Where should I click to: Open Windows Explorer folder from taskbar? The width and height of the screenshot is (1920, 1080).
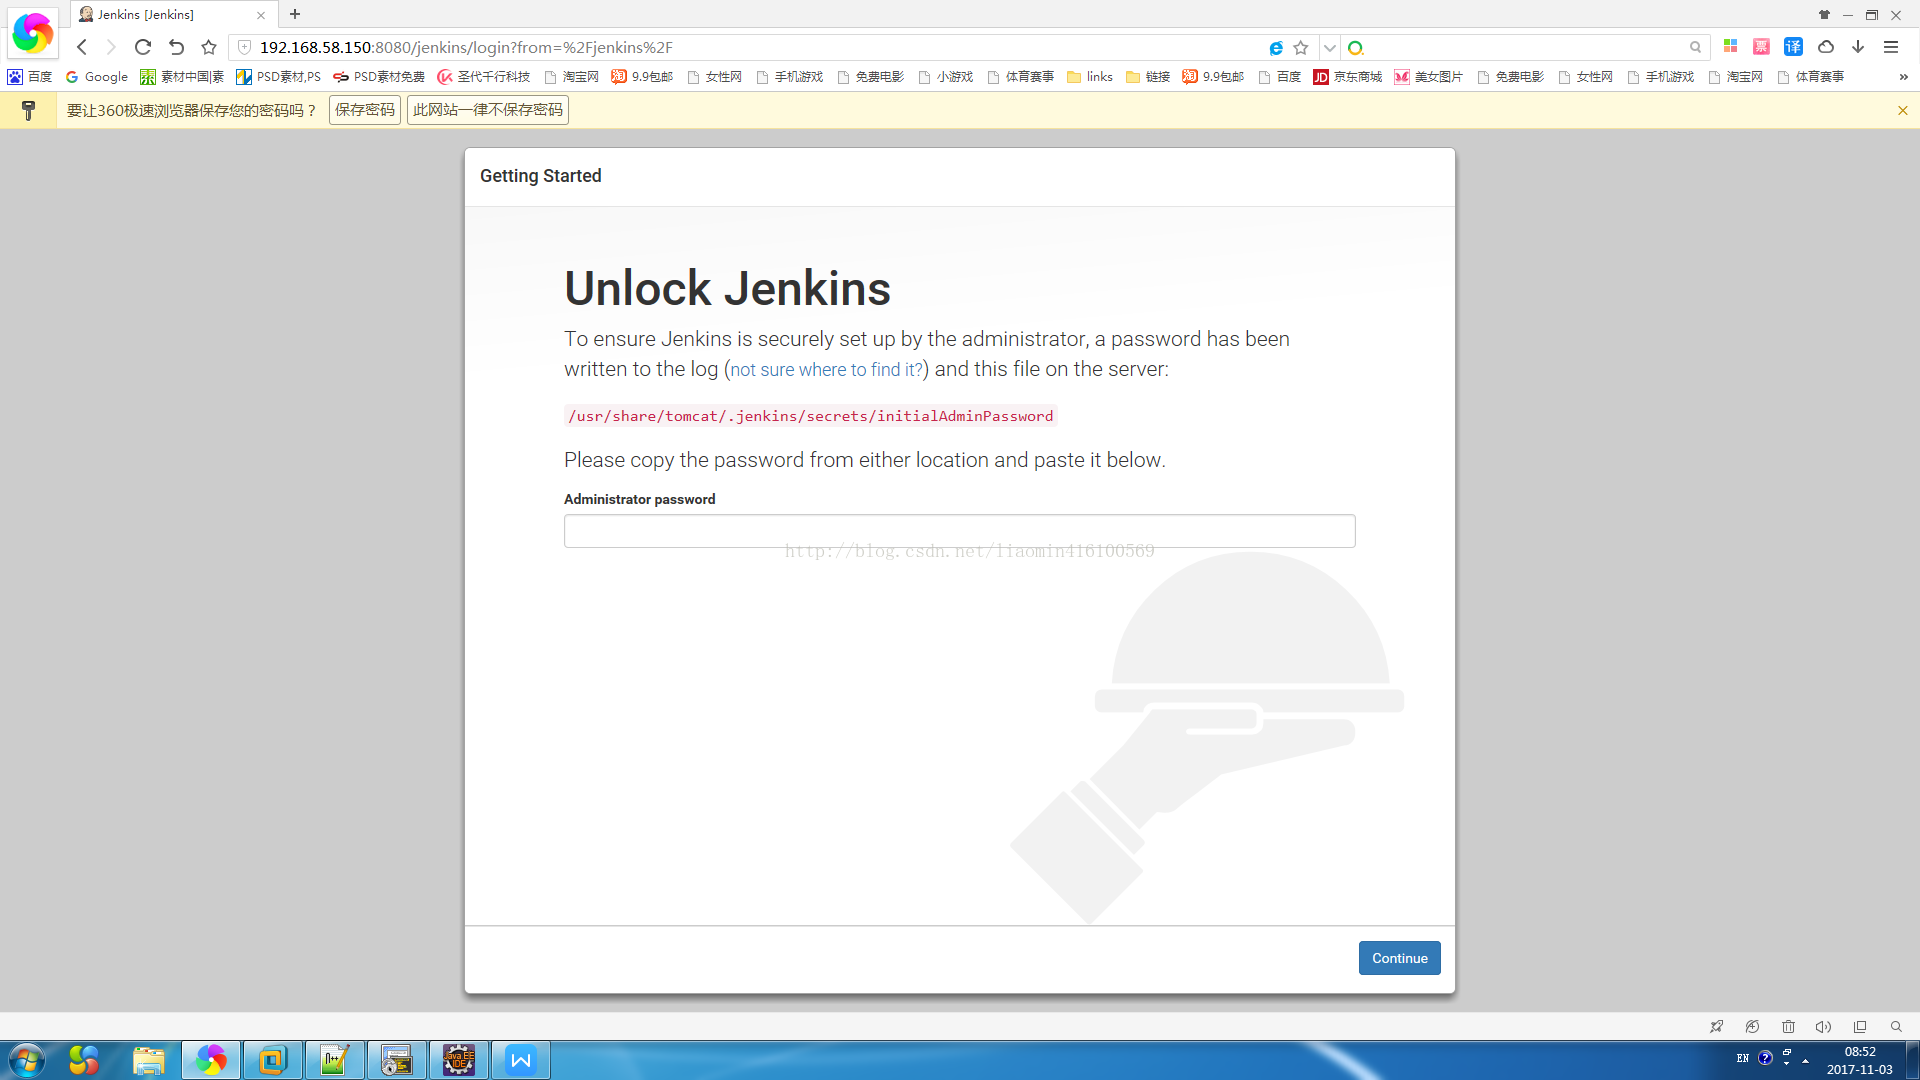click(x=149, y=1060)
